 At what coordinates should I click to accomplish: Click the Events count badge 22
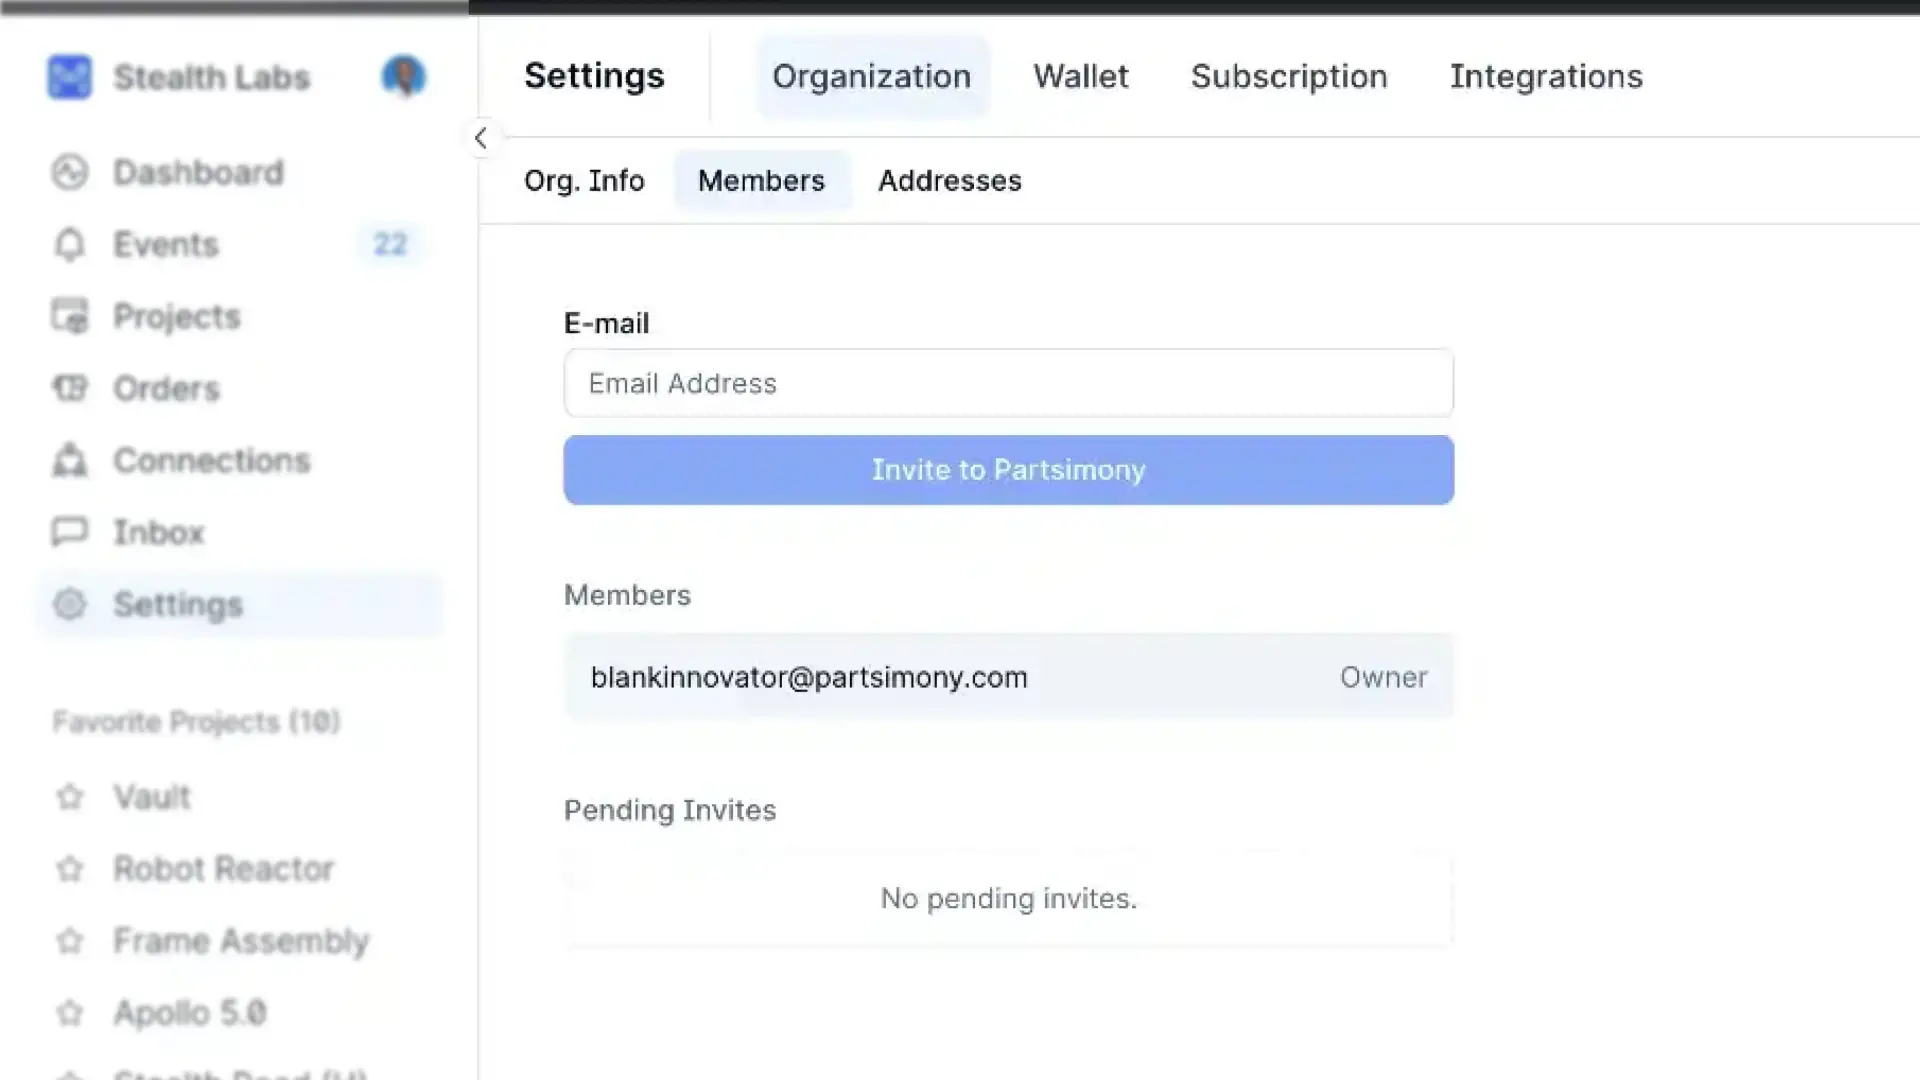390,244
